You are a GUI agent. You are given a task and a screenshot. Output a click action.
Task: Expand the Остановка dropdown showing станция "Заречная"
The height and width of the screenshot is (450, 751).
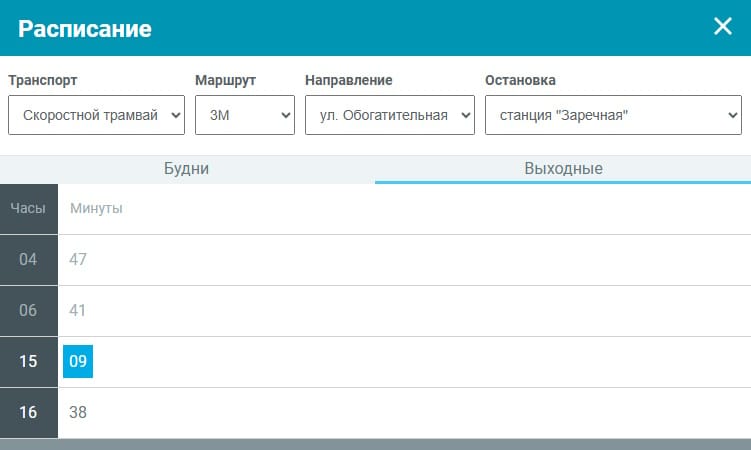pos(612,115)
